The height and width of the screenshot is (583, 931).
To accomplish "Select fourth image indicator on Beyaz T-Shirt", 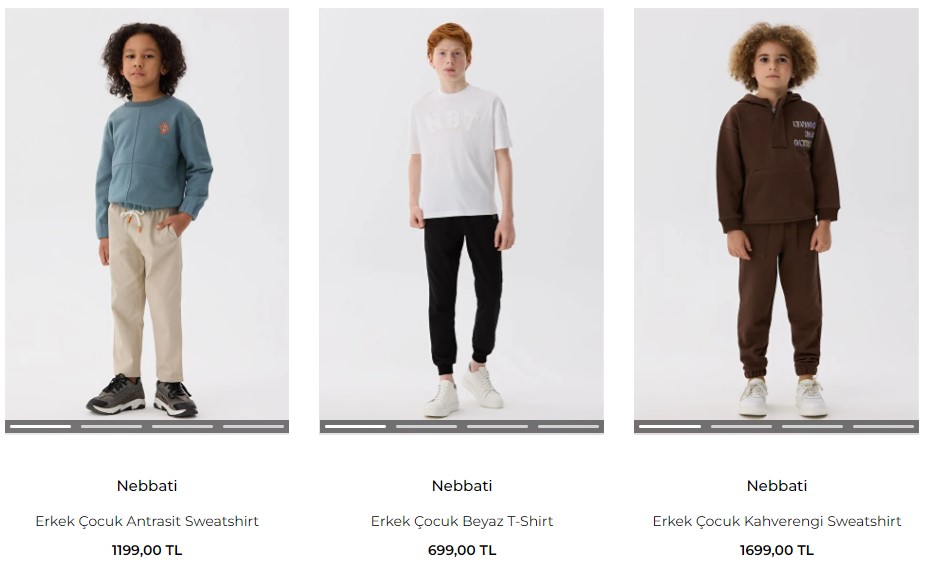I will [x=568, y=426].
